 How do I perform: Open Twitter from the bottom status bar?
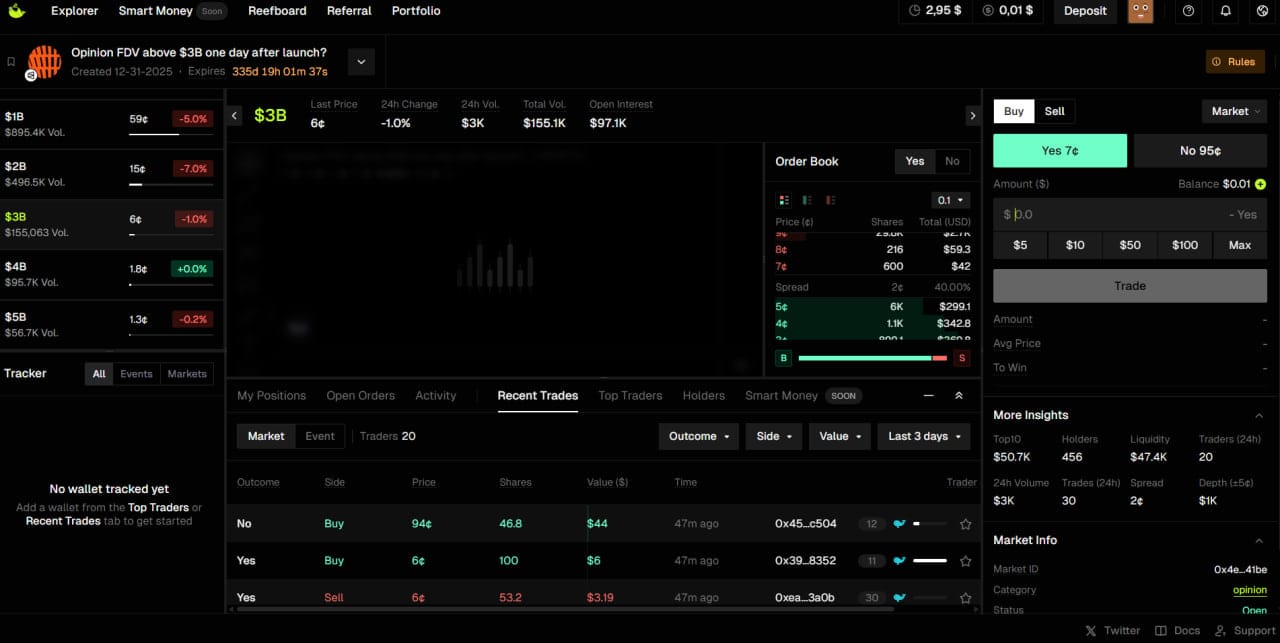point(1112,630)
